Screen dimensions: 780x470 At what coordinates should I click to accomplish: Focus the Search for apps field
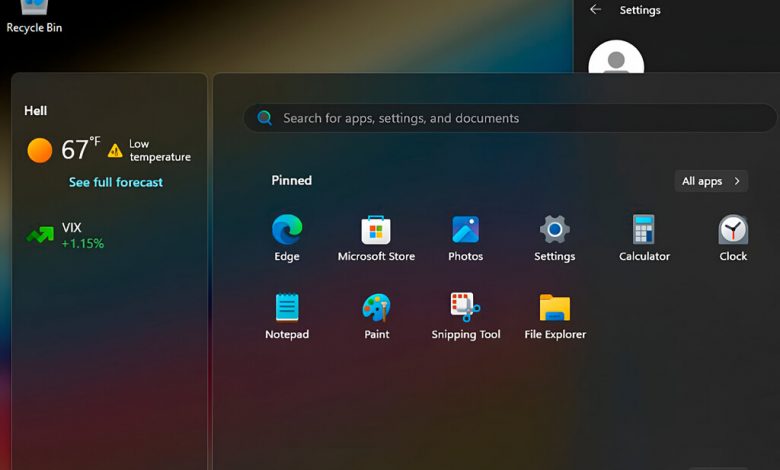point(510,118)
